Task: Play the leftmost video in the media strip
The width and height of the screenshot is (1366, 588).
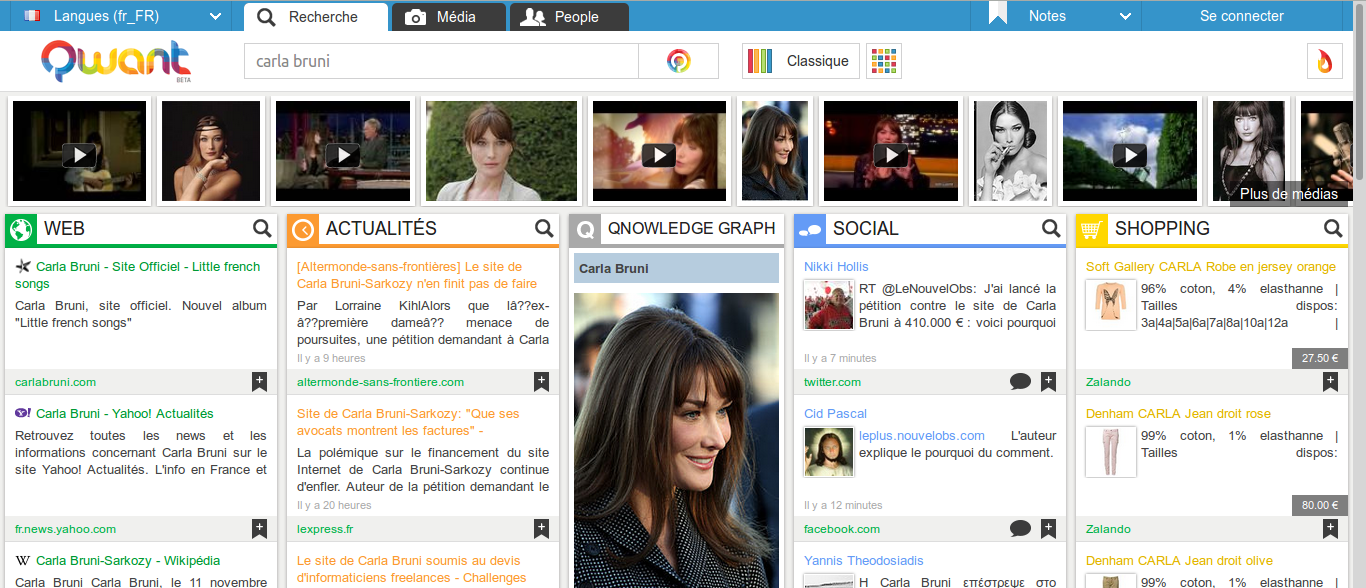Action: coord(79,151)
